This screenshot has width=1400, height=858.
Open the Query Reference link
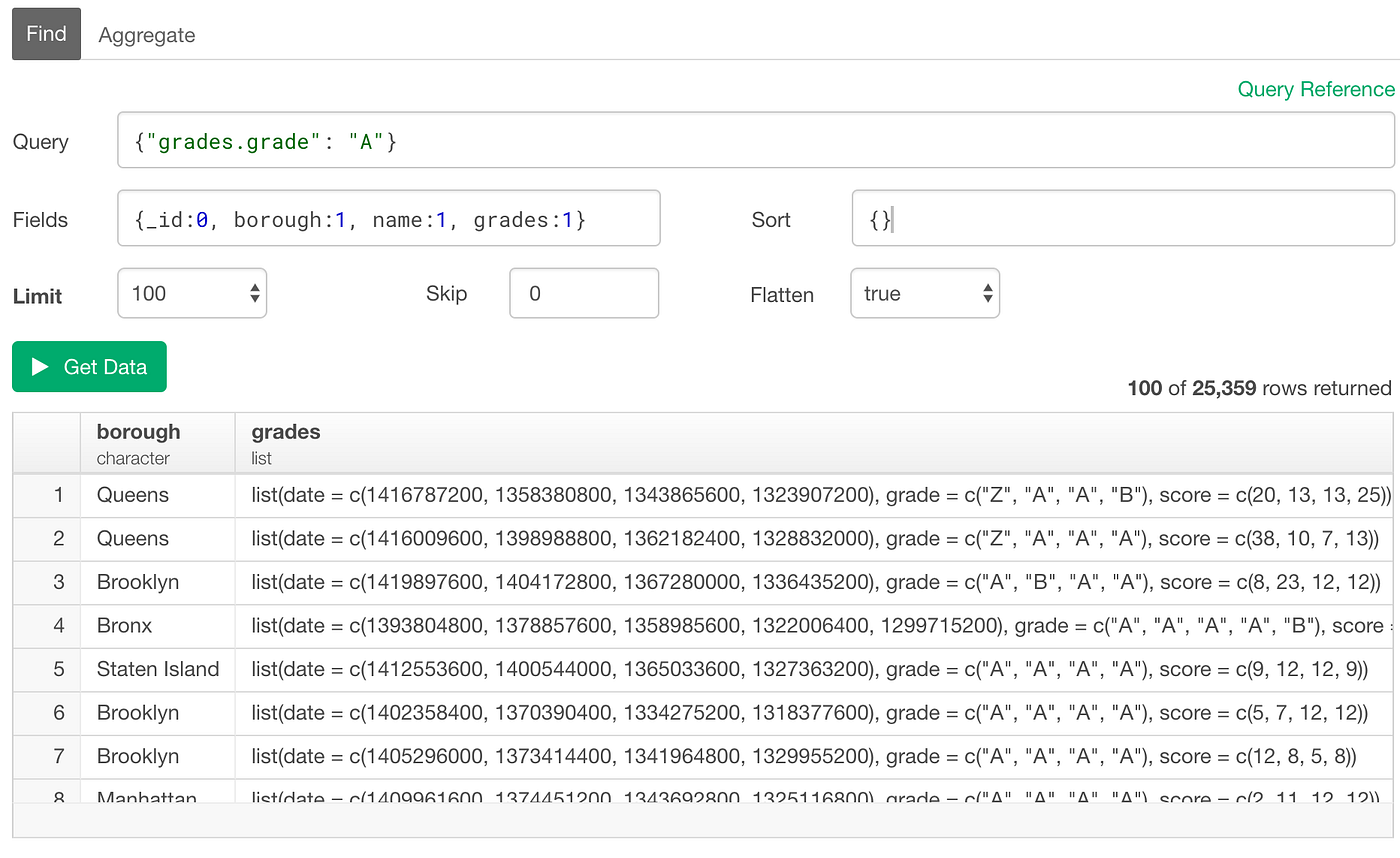click(x=1315, y=89)
